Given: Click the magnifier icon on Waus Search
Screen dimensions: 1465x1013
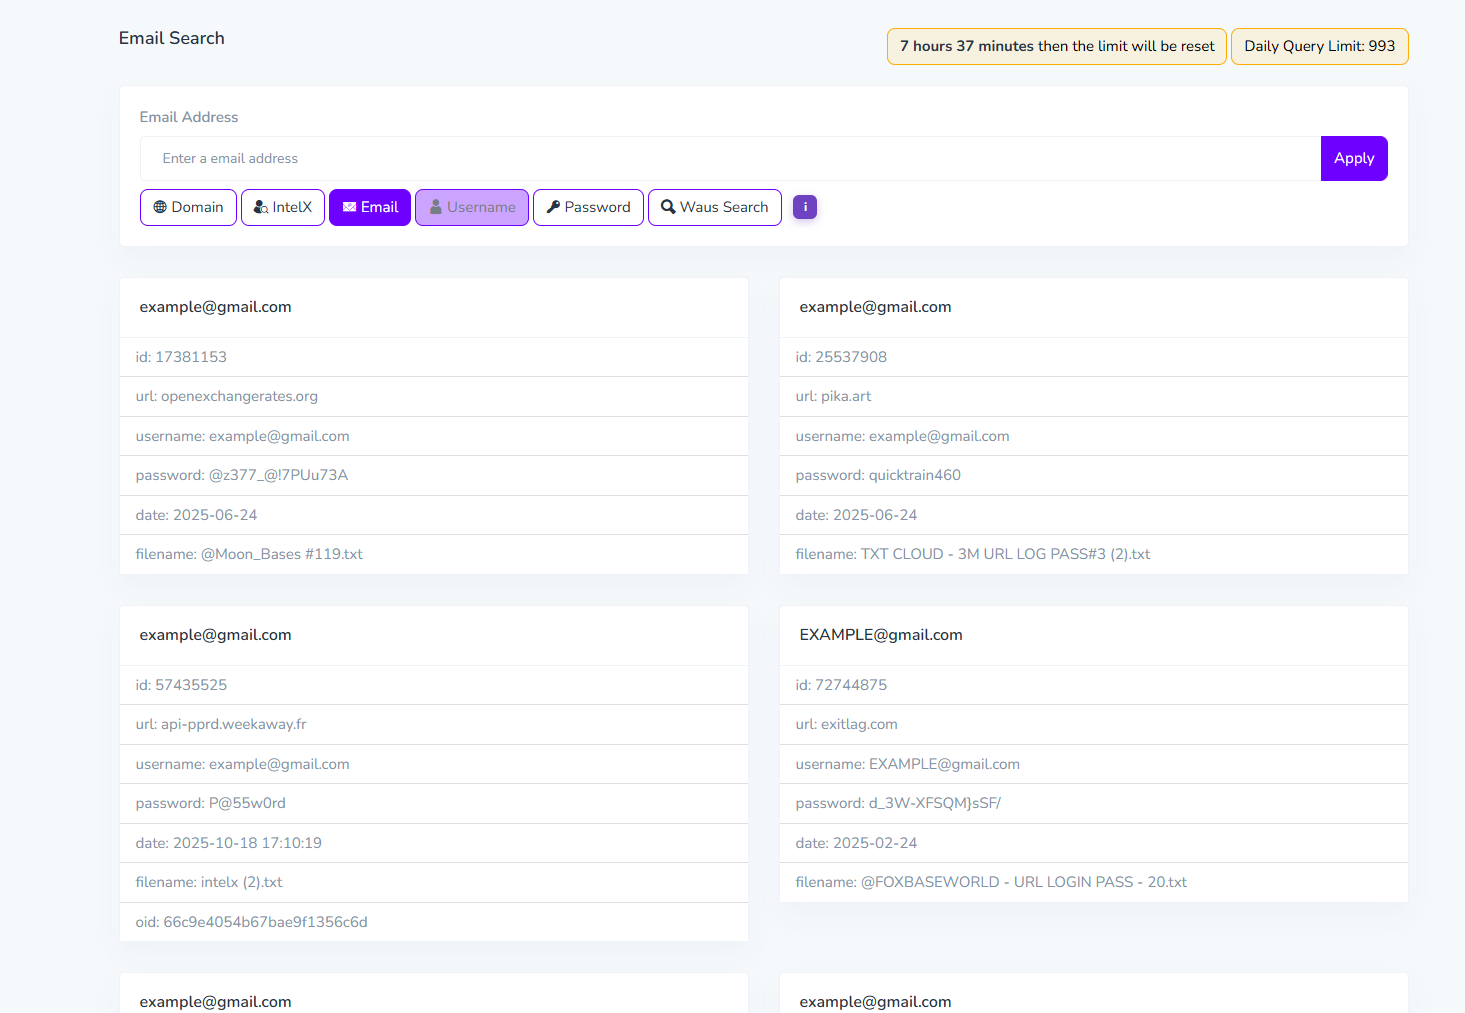Looking at the screenshot, I should pyautogui.click(x=668, y=207).
